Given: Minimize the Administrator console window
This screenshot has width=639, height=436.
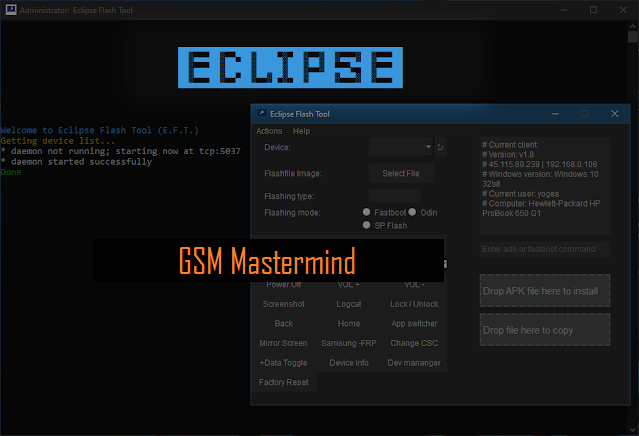Looking at the screenshot, I should click(x=564, y=10).
